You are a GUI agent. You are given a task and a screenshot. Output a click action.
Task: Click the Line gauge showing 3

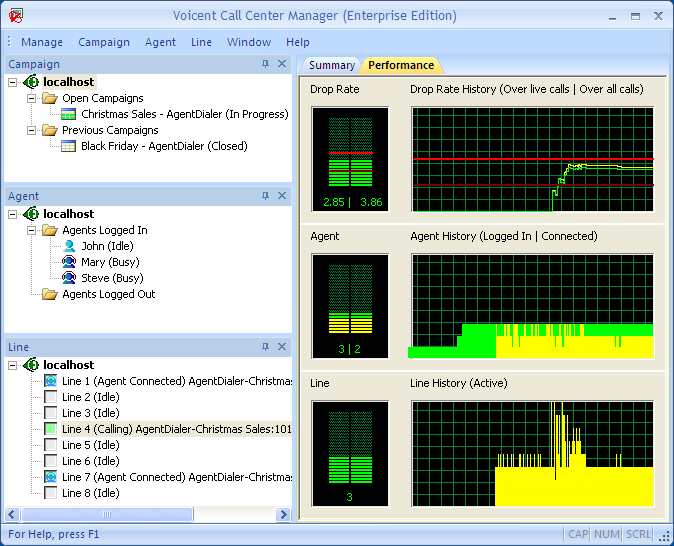[x=350, y=454]
